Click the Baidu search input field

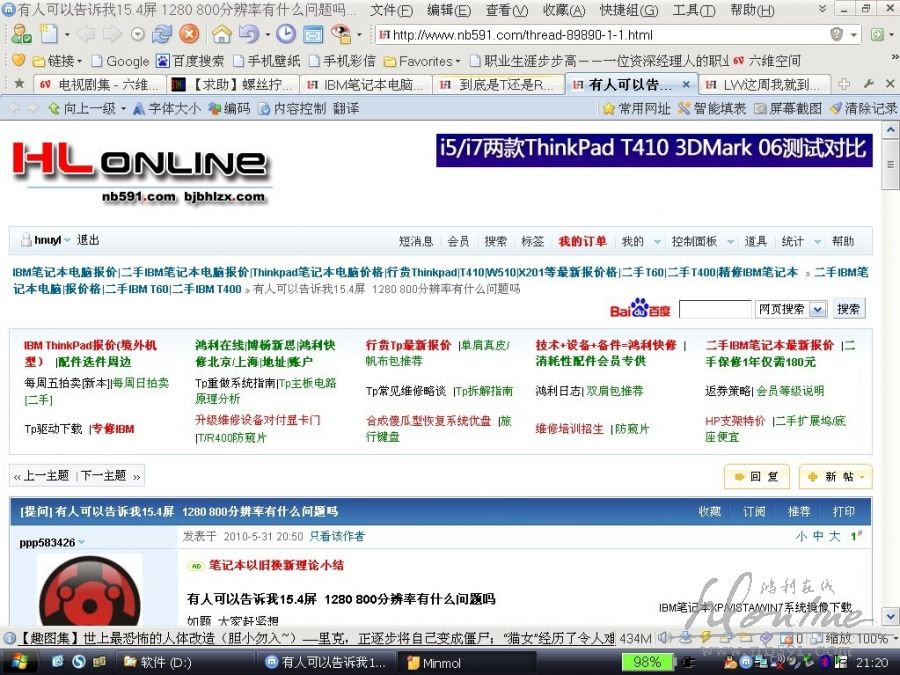click(715, 309)
